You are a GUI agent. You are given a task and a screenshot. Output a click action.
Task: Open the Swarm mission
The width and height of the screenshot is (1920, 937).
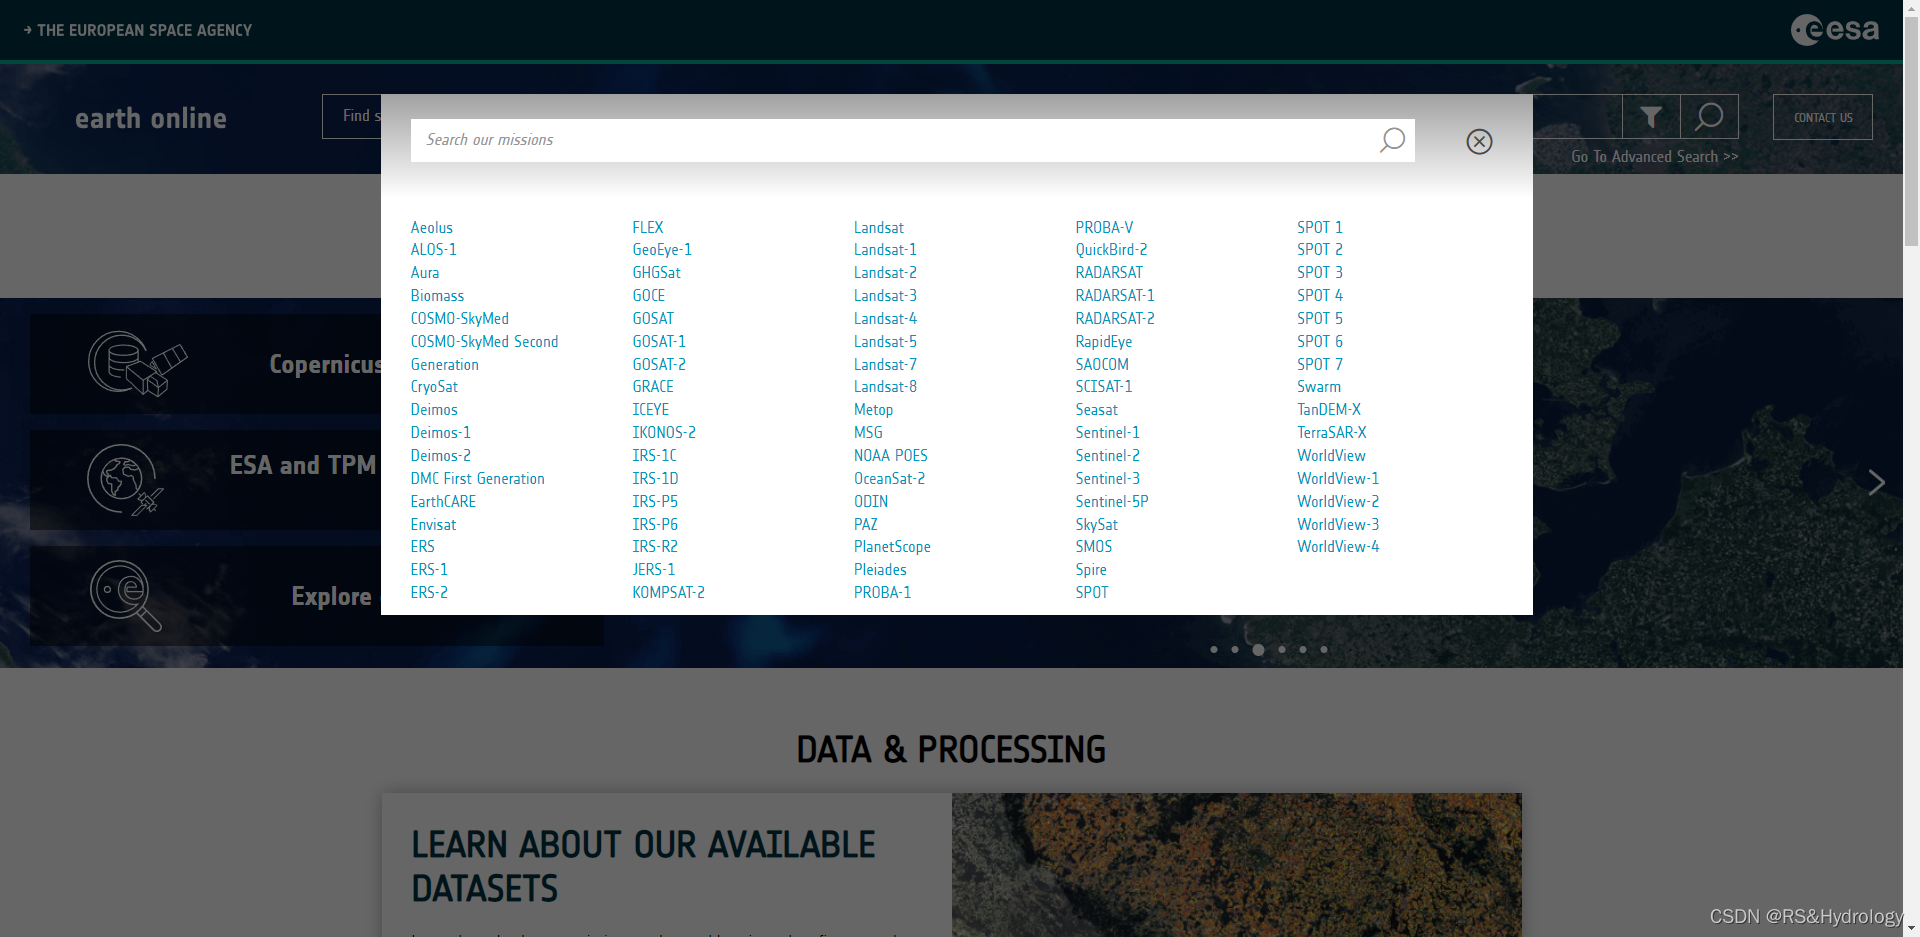pos(1319,387)
